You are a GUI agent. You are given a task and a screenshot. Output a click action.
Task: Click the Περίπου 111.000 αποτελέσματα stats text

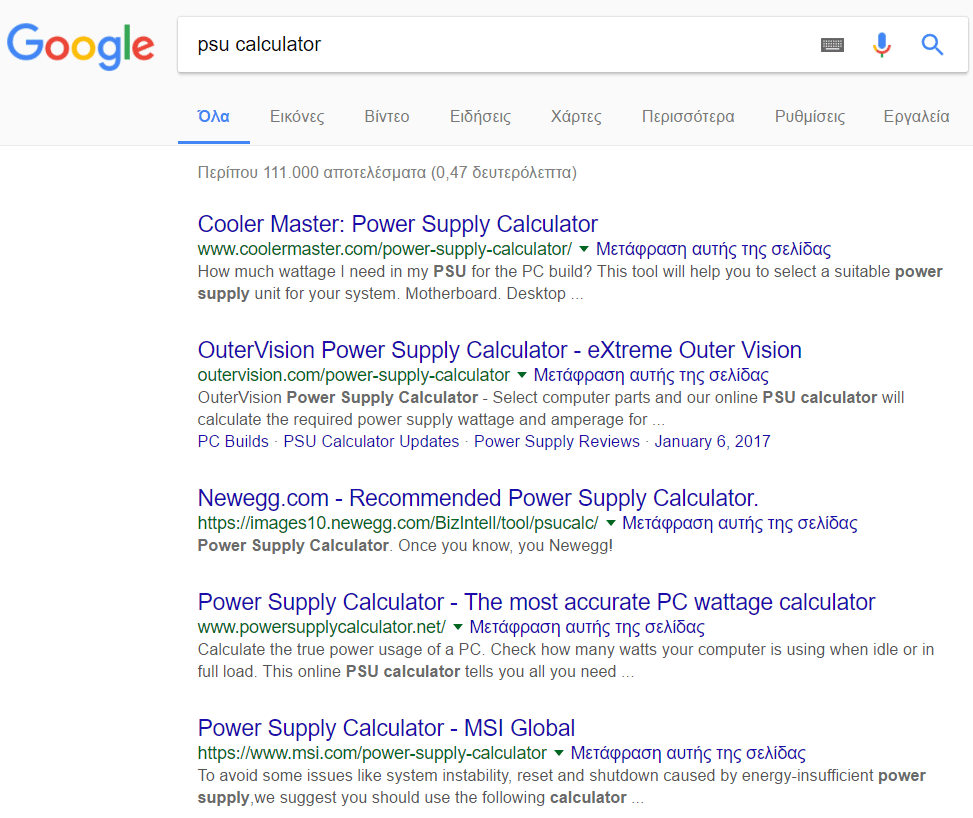[387, 173]
